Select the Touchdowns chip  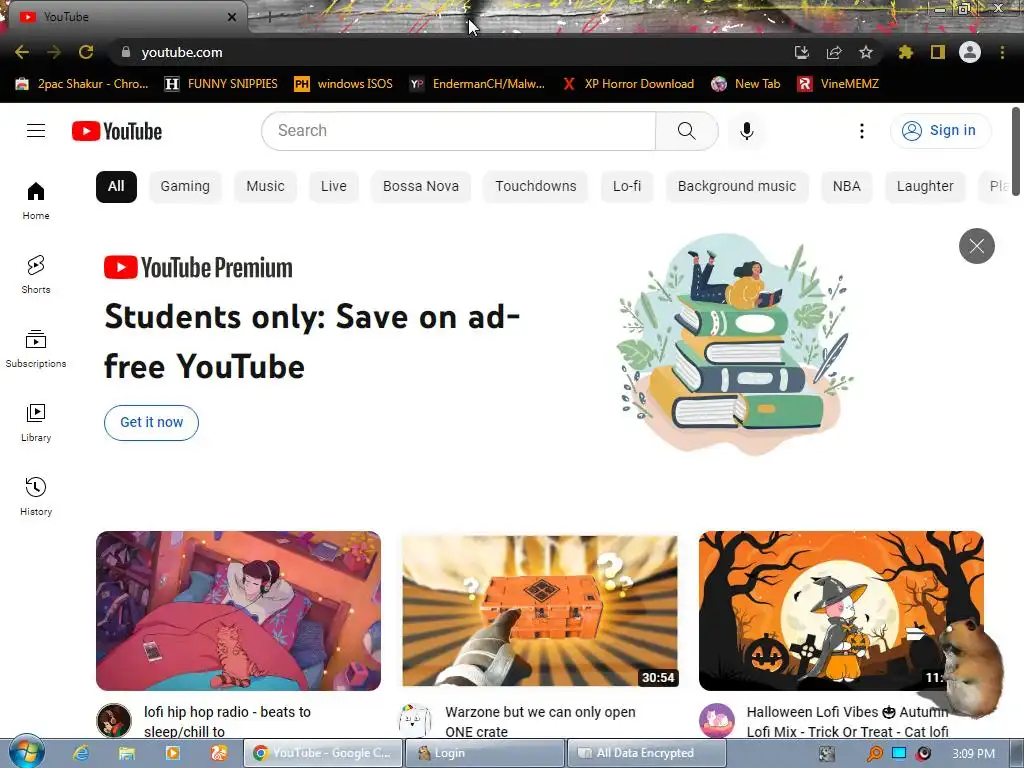pyautogui.click(x=536, y=186)
